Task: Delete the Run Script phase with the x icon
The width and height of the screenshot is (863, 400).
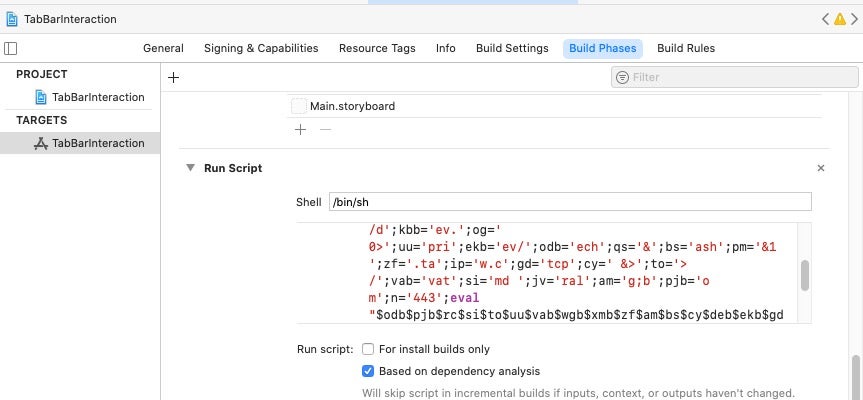Action: (x=821, y=169)
